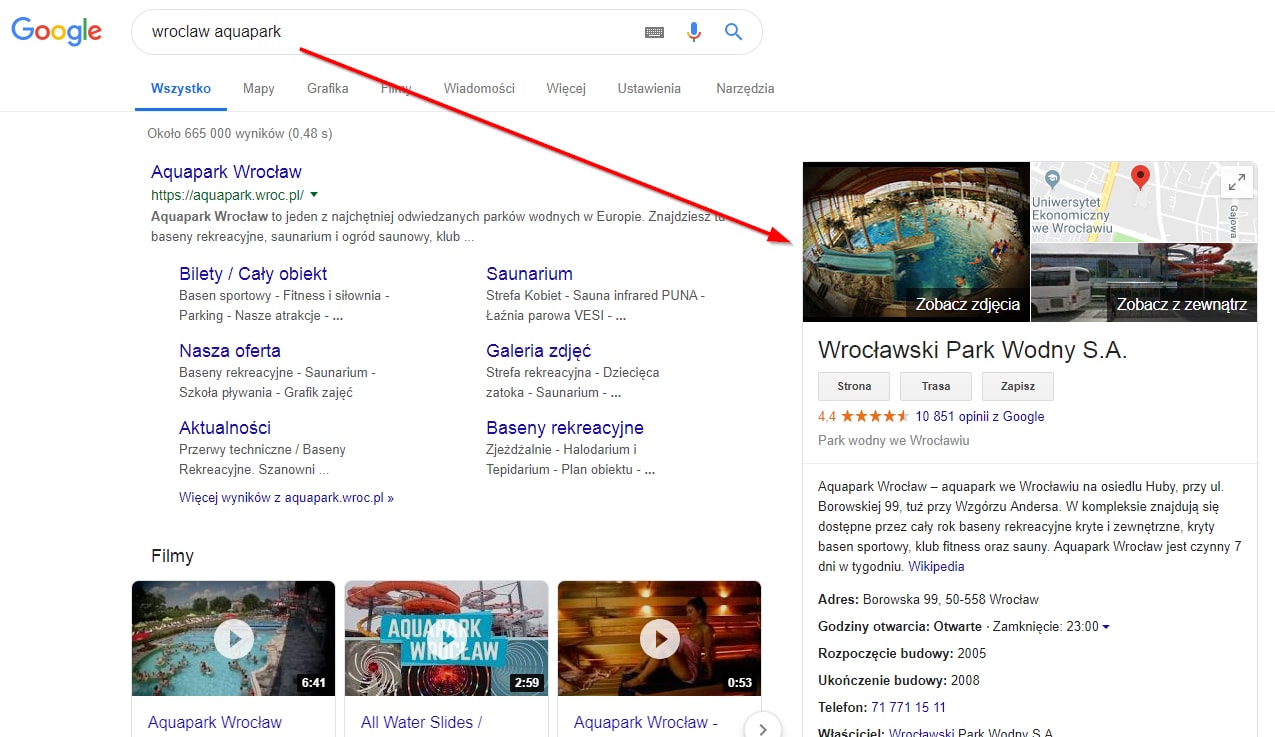Open the Nasza oferta sitelink
The height and width of the screenshot is (737, 1275).
pyautogui.click(x=230, y=351)
